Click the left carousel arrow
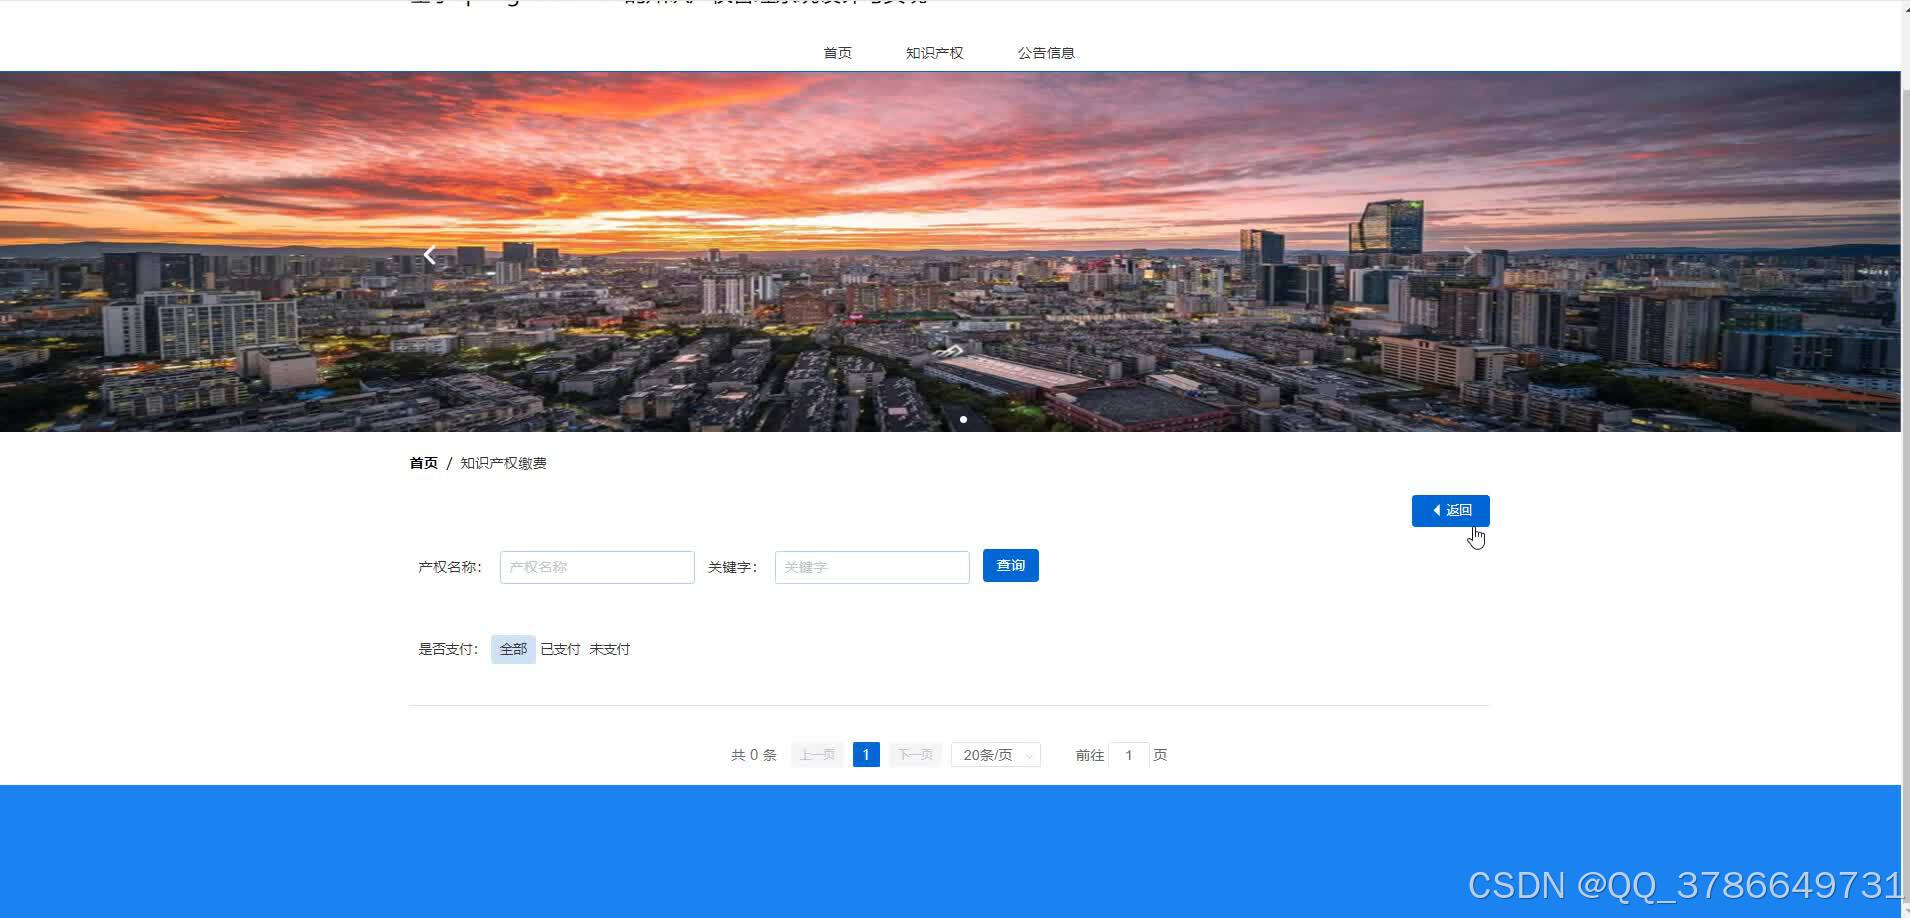This screenshot has height=918, width=1910. tap(430, 255)
